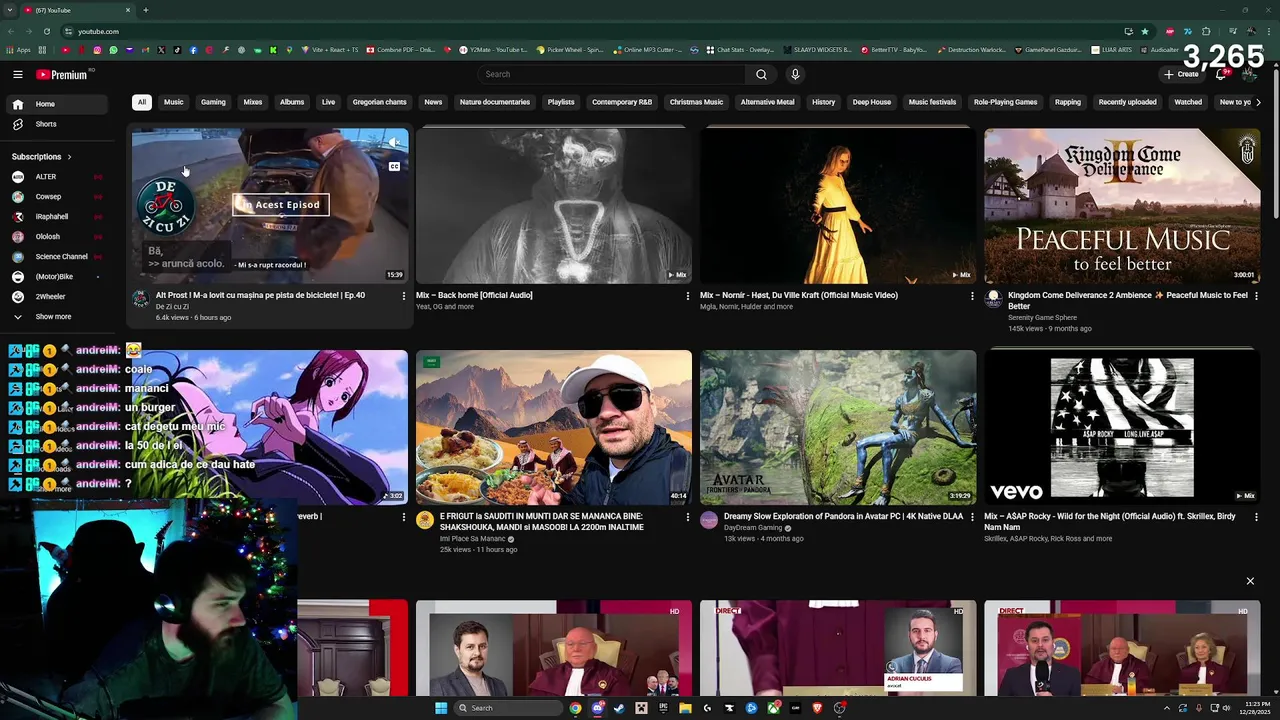Expand the Subscriptions section chevron

[x=69, y=157]
